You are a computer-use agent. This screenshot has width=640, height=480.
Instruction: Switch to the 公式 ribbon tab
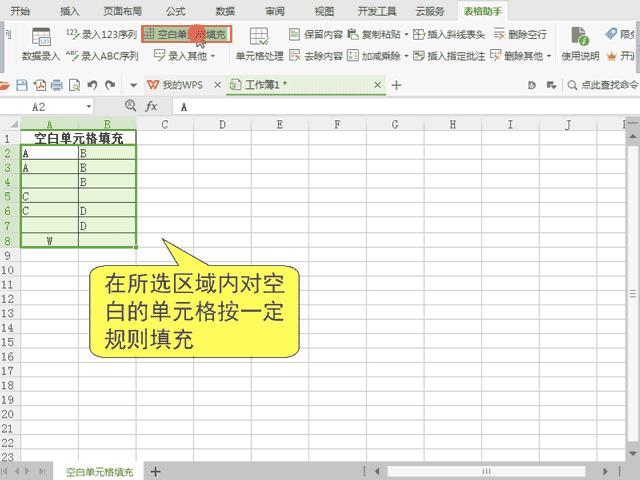[176, 11]
